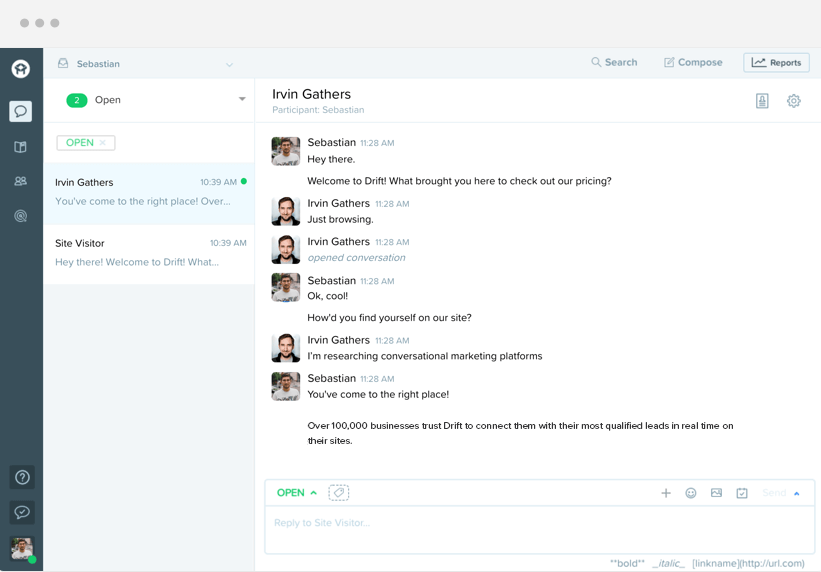
Task: Click the plus icon in reply toolbar
Action: [666, 493]
